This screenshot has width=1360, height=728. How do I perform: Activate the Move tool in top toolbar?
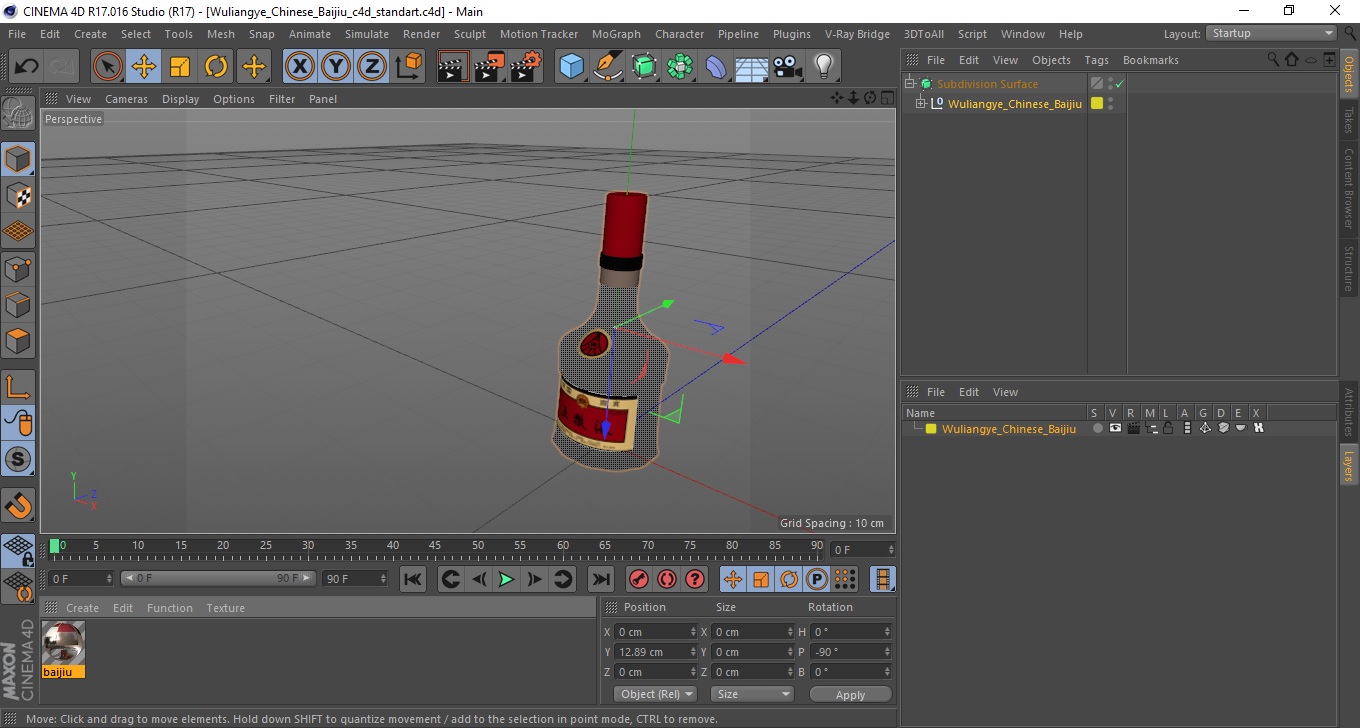coord(144,67)
